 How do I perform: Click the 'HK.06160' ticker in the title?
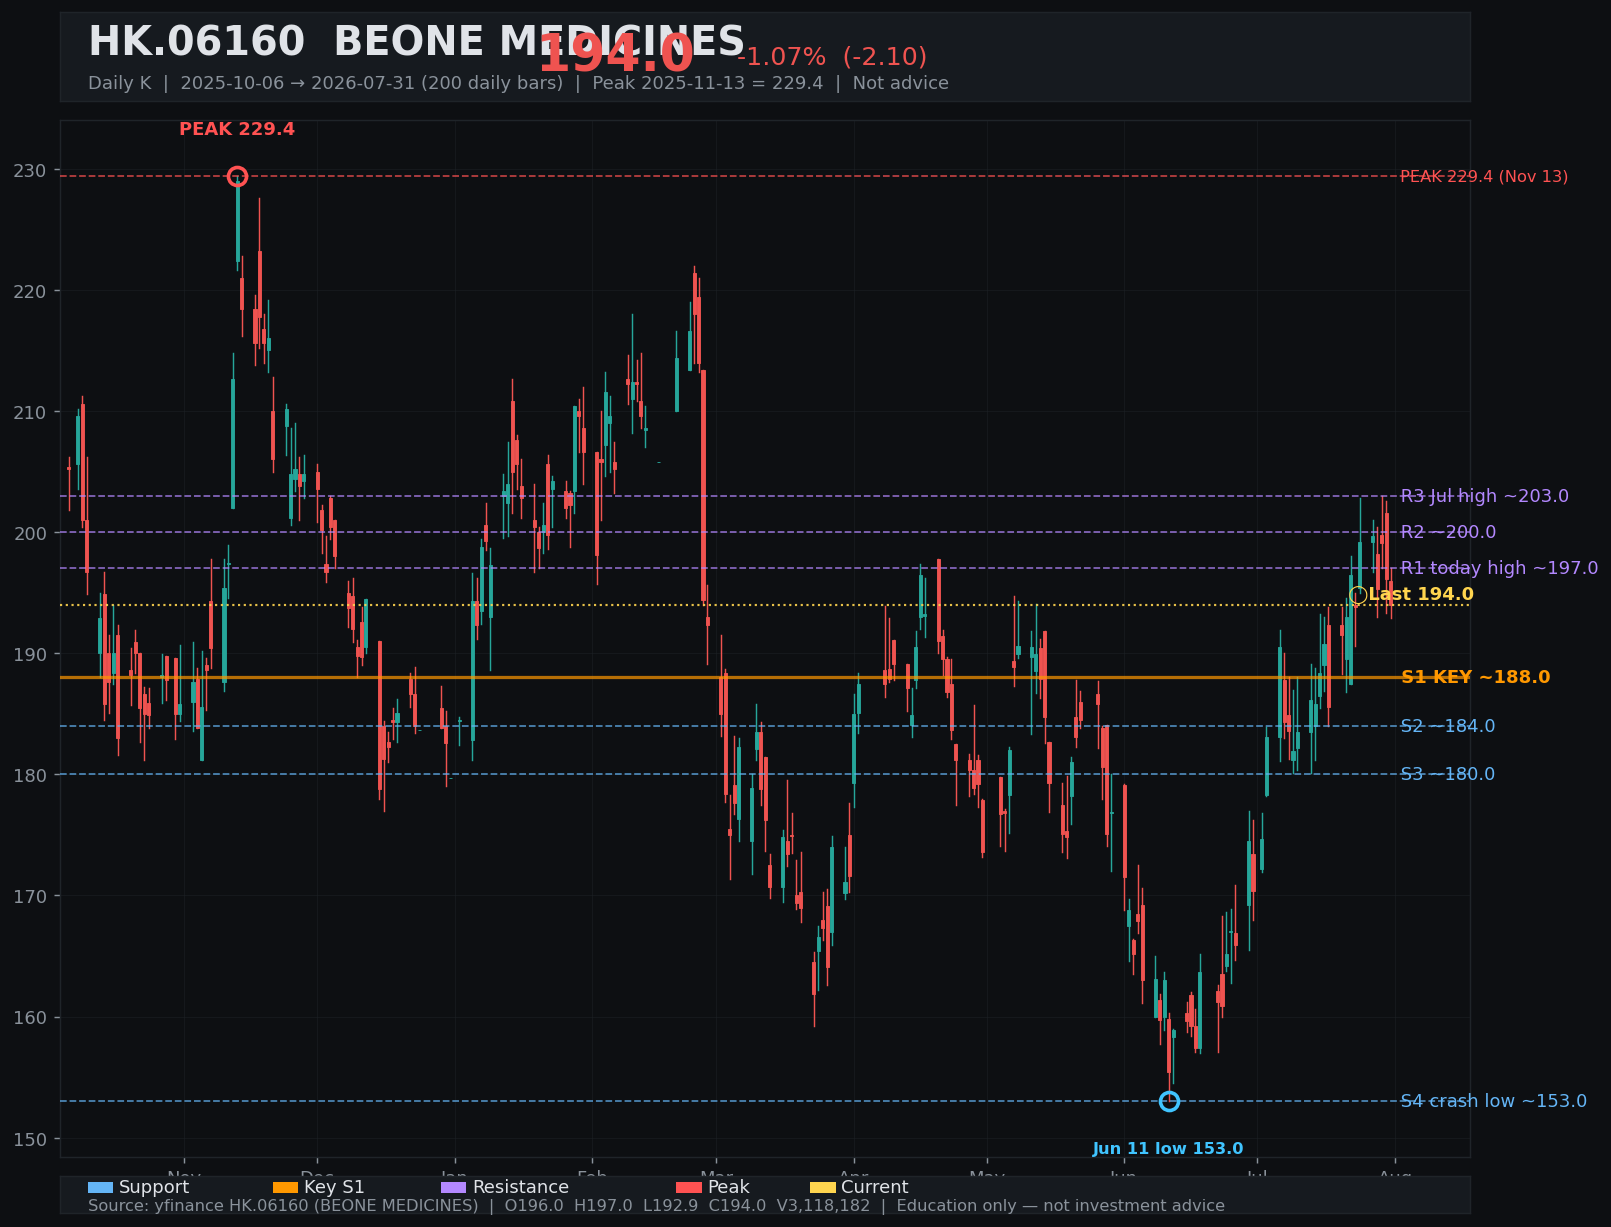tap(196, 42)
